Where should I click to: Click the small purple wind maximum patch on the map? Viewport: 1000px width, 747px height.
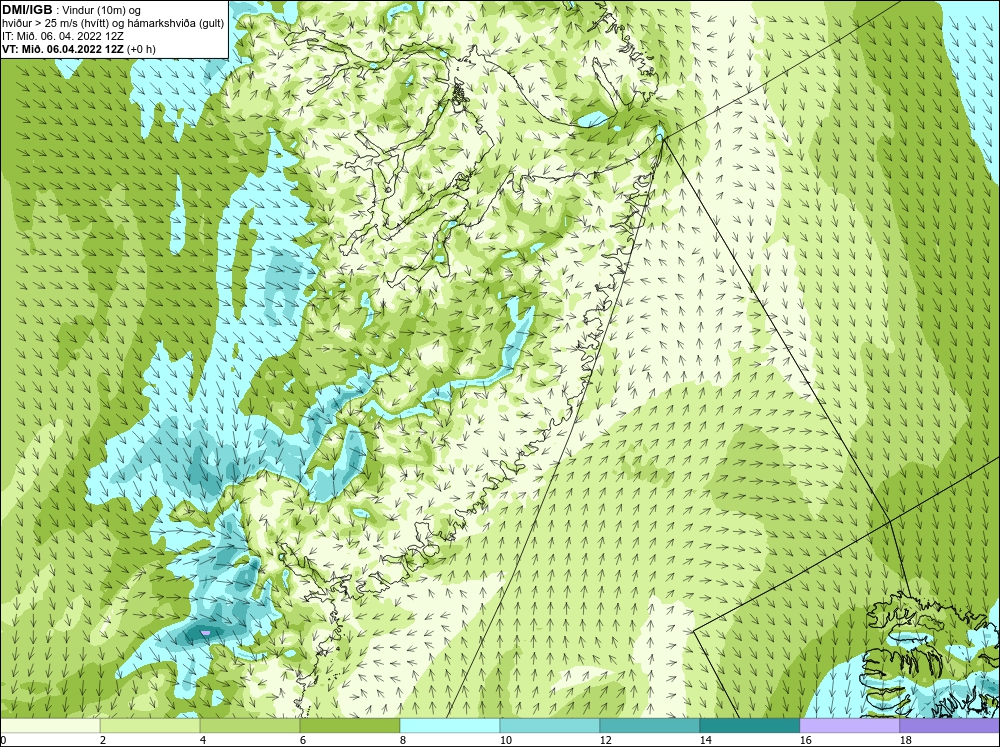coord(205,632)
